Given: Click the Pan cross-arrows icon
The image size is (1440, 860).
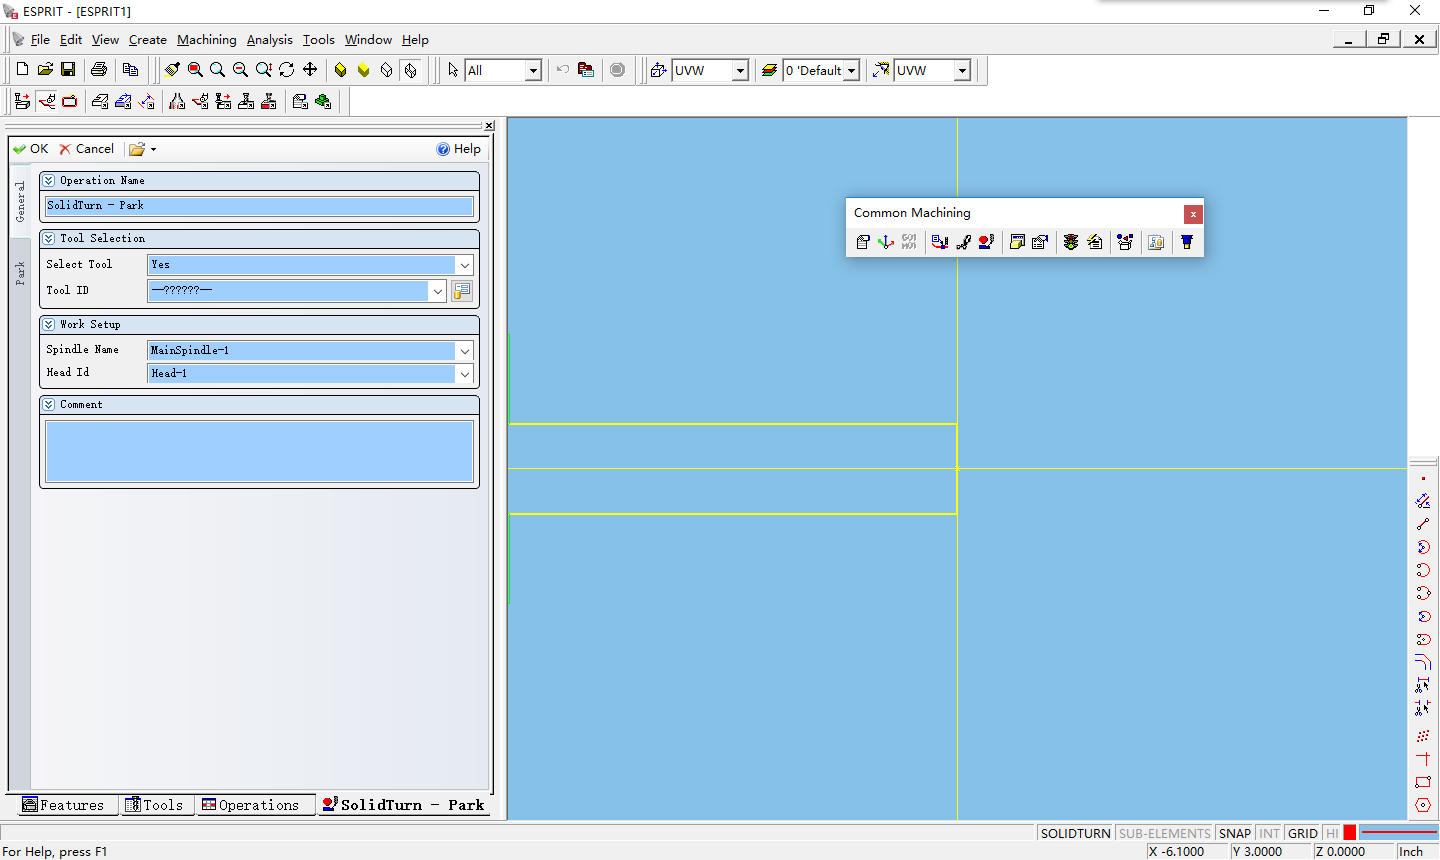Looking at the screenshot, I should tap(310, 69).
